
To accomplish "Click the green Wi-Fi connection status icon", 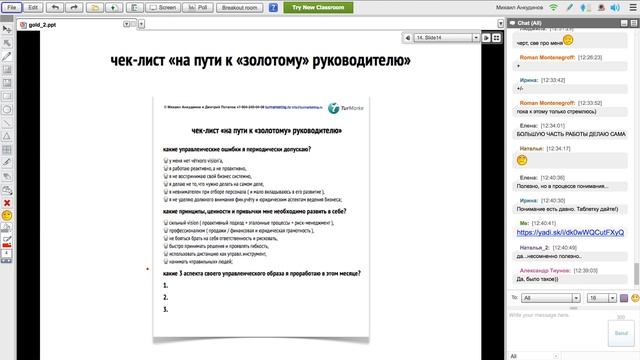I will 553,7.
